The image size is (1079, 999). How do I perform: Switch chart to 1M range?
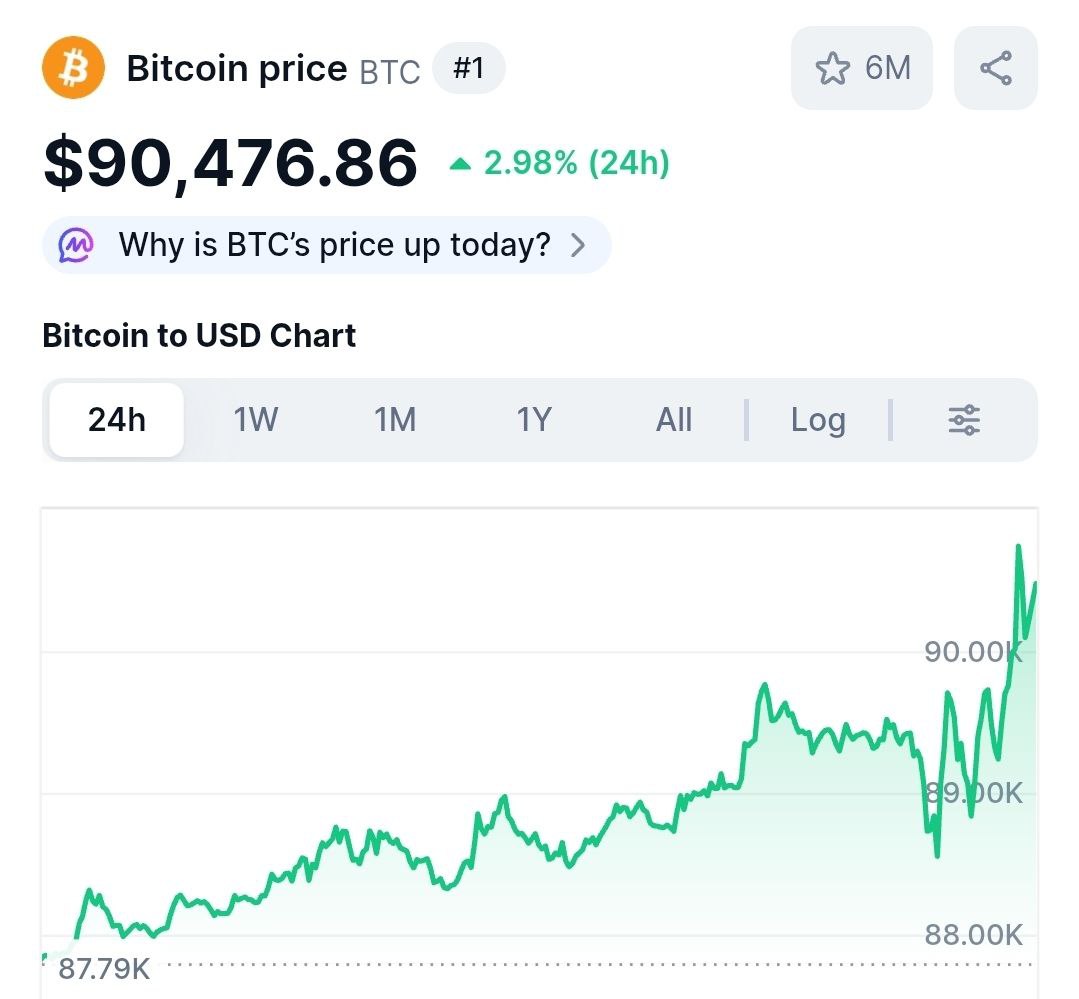click(395, 420)
